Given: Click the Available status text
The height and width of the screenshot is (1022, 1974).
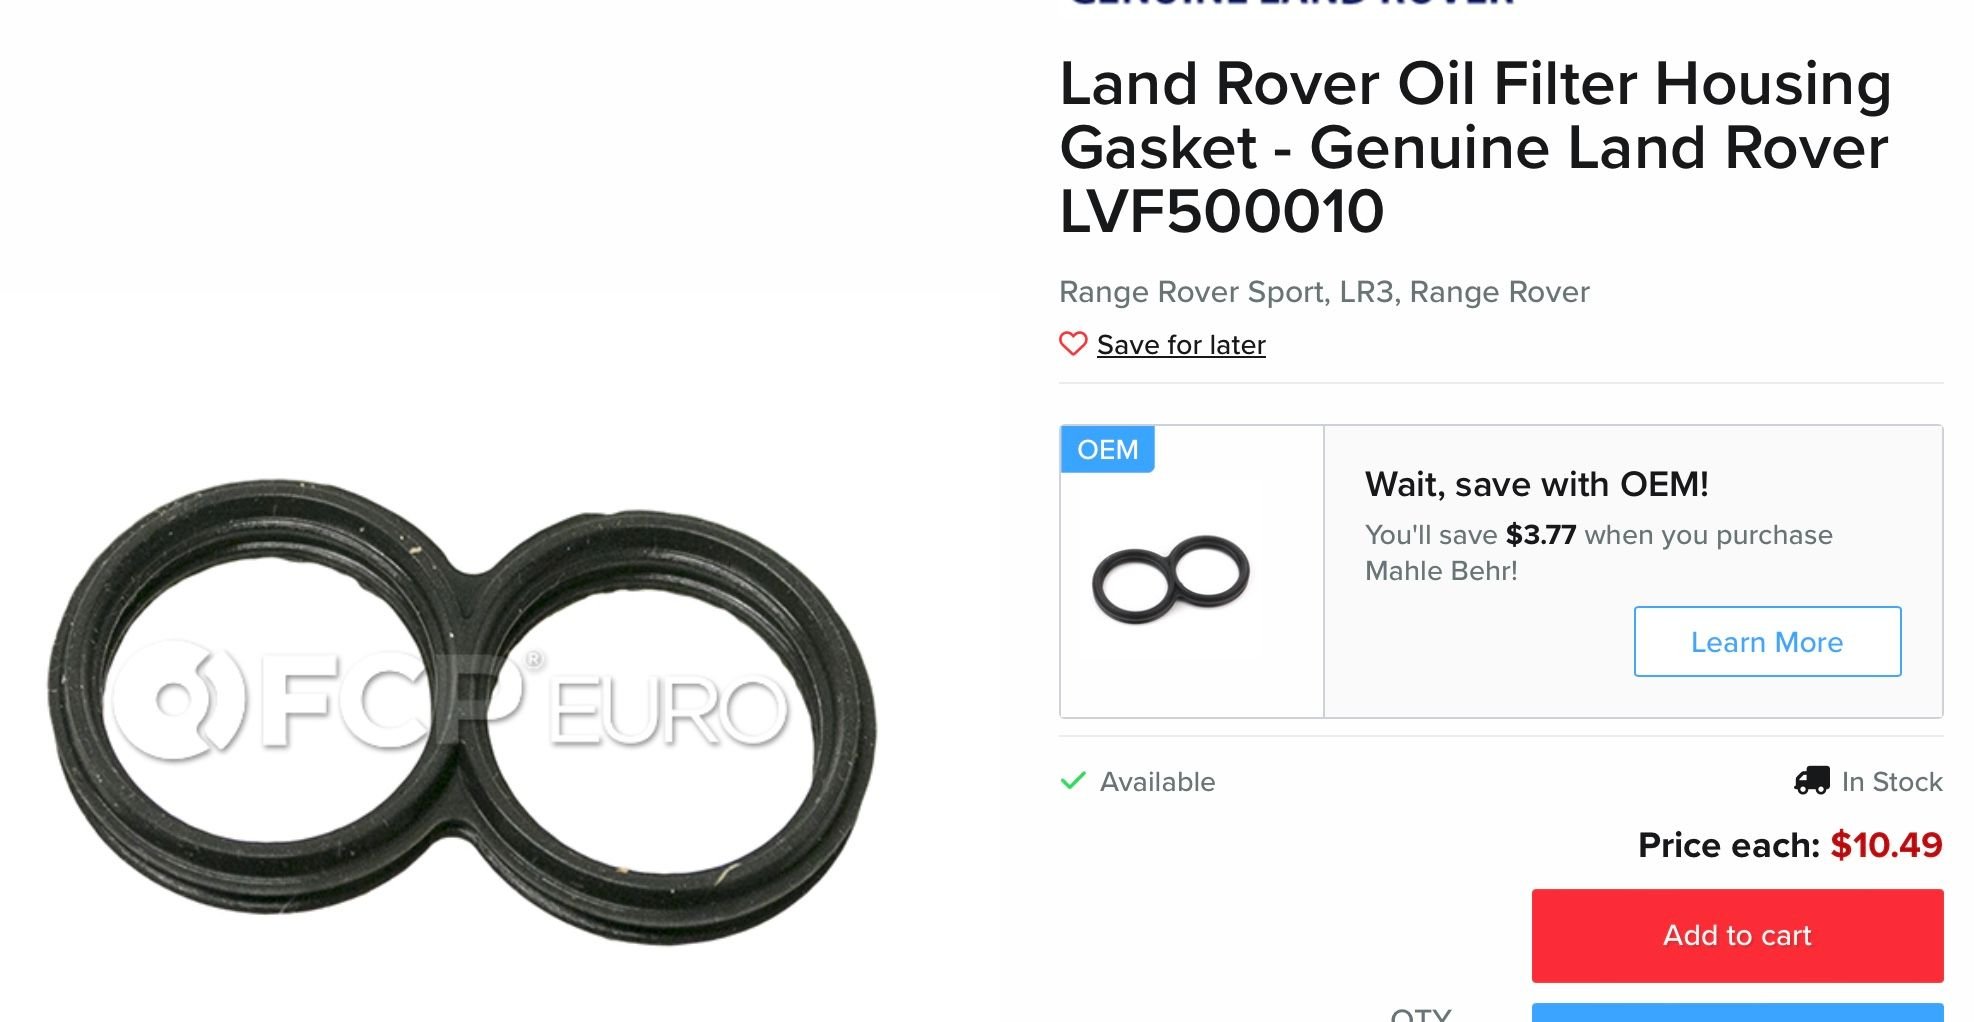Looking at the screenshot, I should point(1158,782).
